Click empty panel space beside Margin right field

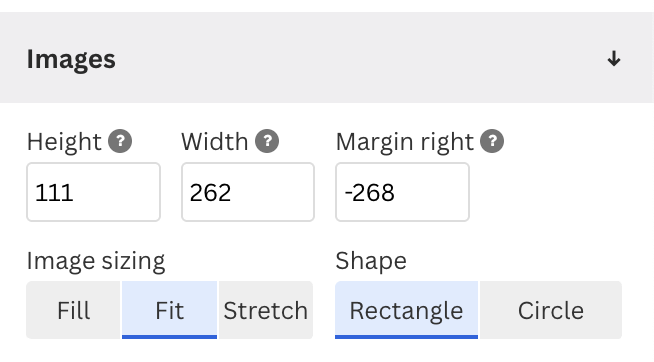pyautogui.click(x=559, y=192)
